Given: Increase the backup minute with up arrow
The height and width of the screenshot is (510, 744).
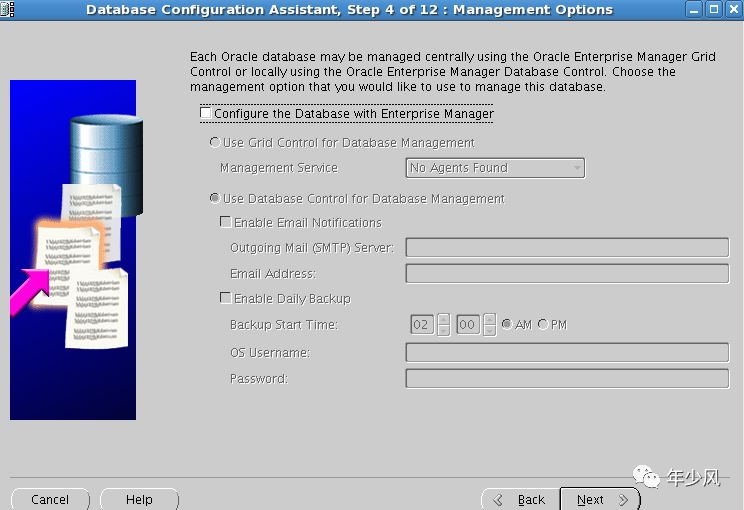Looking at the screenshot, I should coord(490,319).
